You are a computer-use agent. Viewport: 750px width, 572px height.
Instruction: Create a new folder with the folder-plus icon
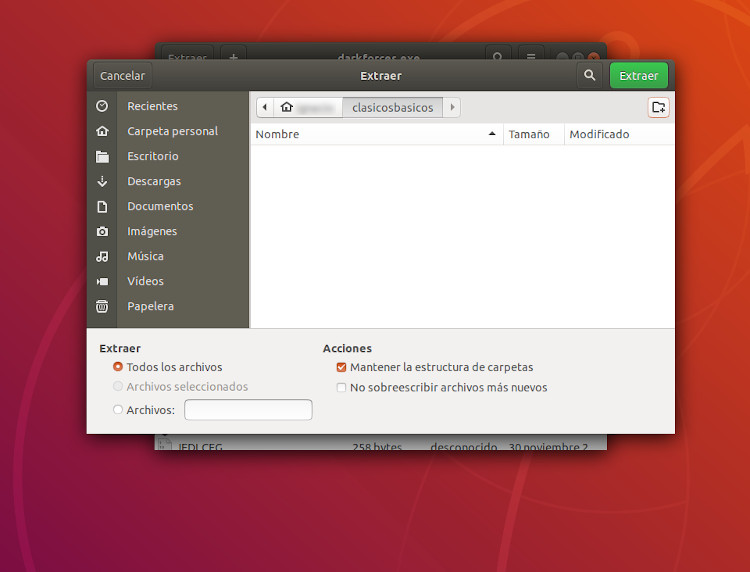tap(659, 107)
